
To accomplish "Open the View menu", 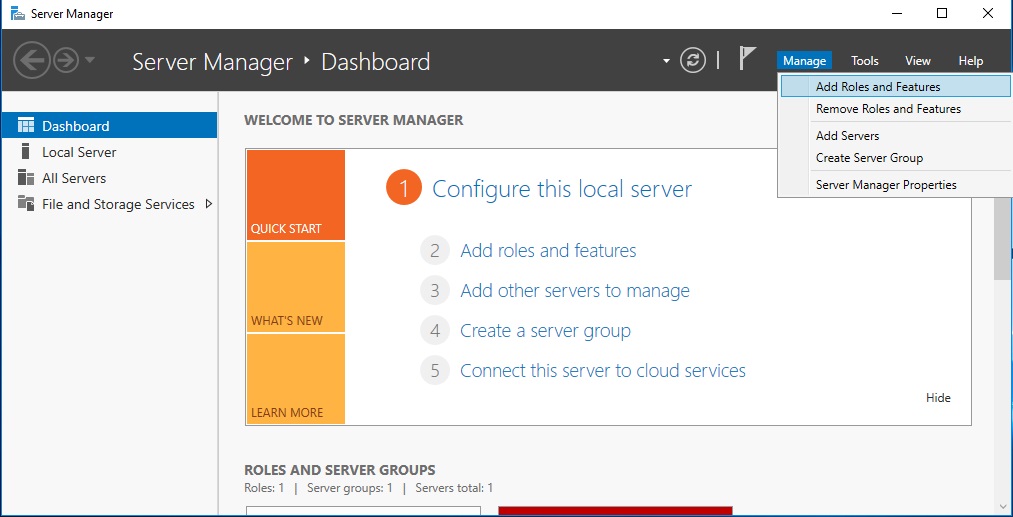I will click(x=917, y=61).
